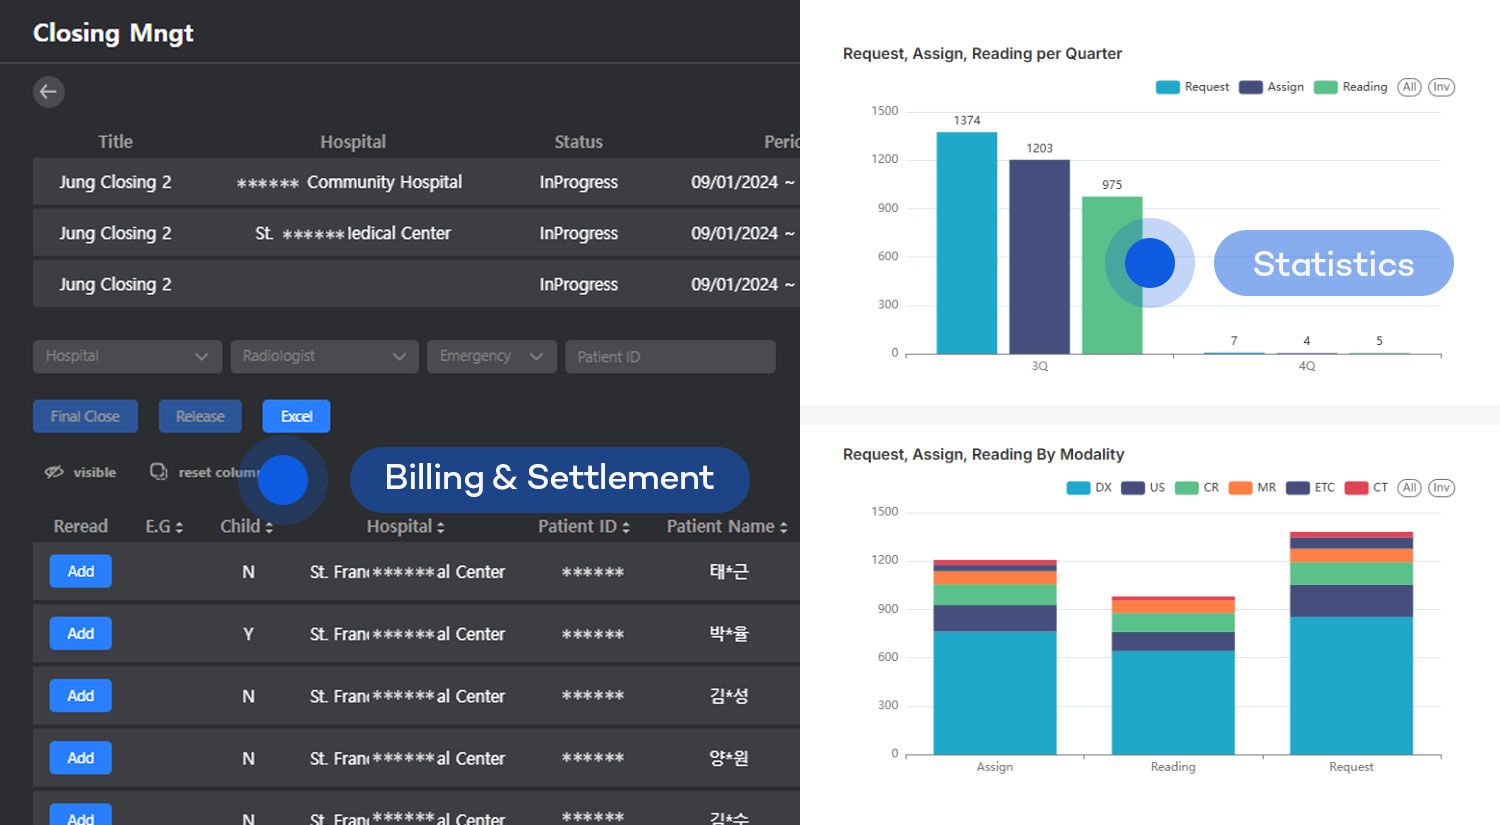Toggle CT legend in modality chart
Image resolution: width=1500 pixels, height=825 pixels.
click(1366, 488)
